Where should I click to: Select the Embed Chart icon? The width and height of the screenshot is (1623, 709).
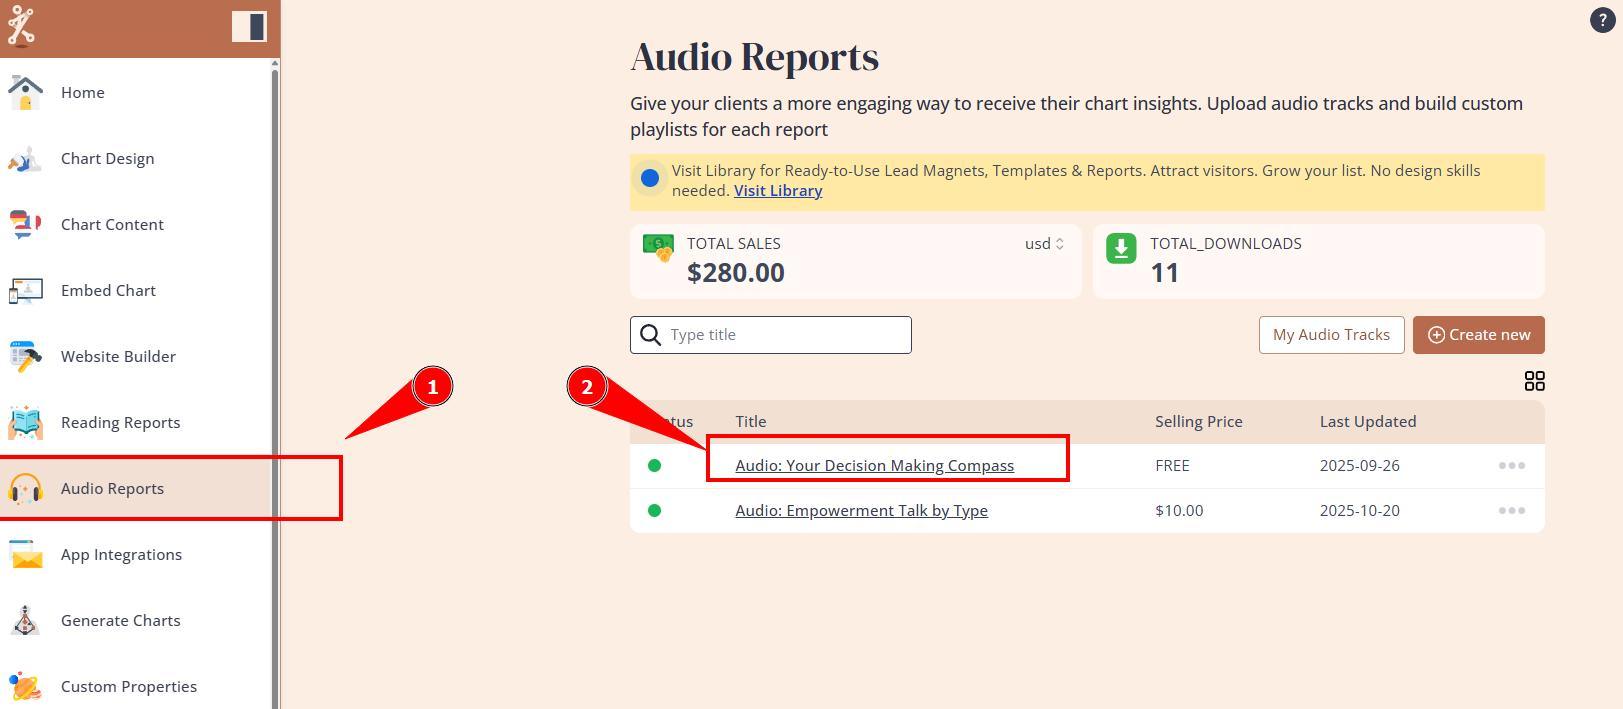pos(25,291)
